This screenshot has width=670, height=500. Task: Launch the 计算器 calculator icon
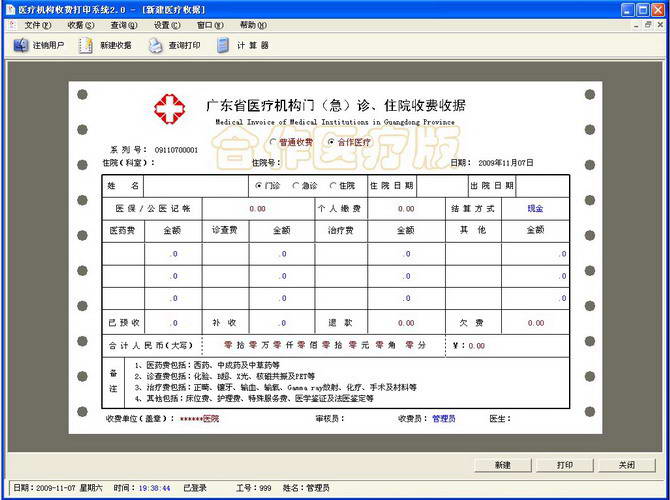[x=223, y=45]
